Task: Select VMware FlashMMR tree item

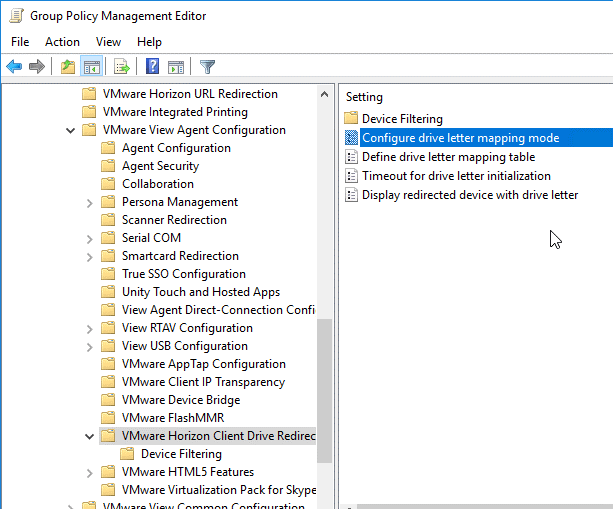Action: click(x=173, y=418)
